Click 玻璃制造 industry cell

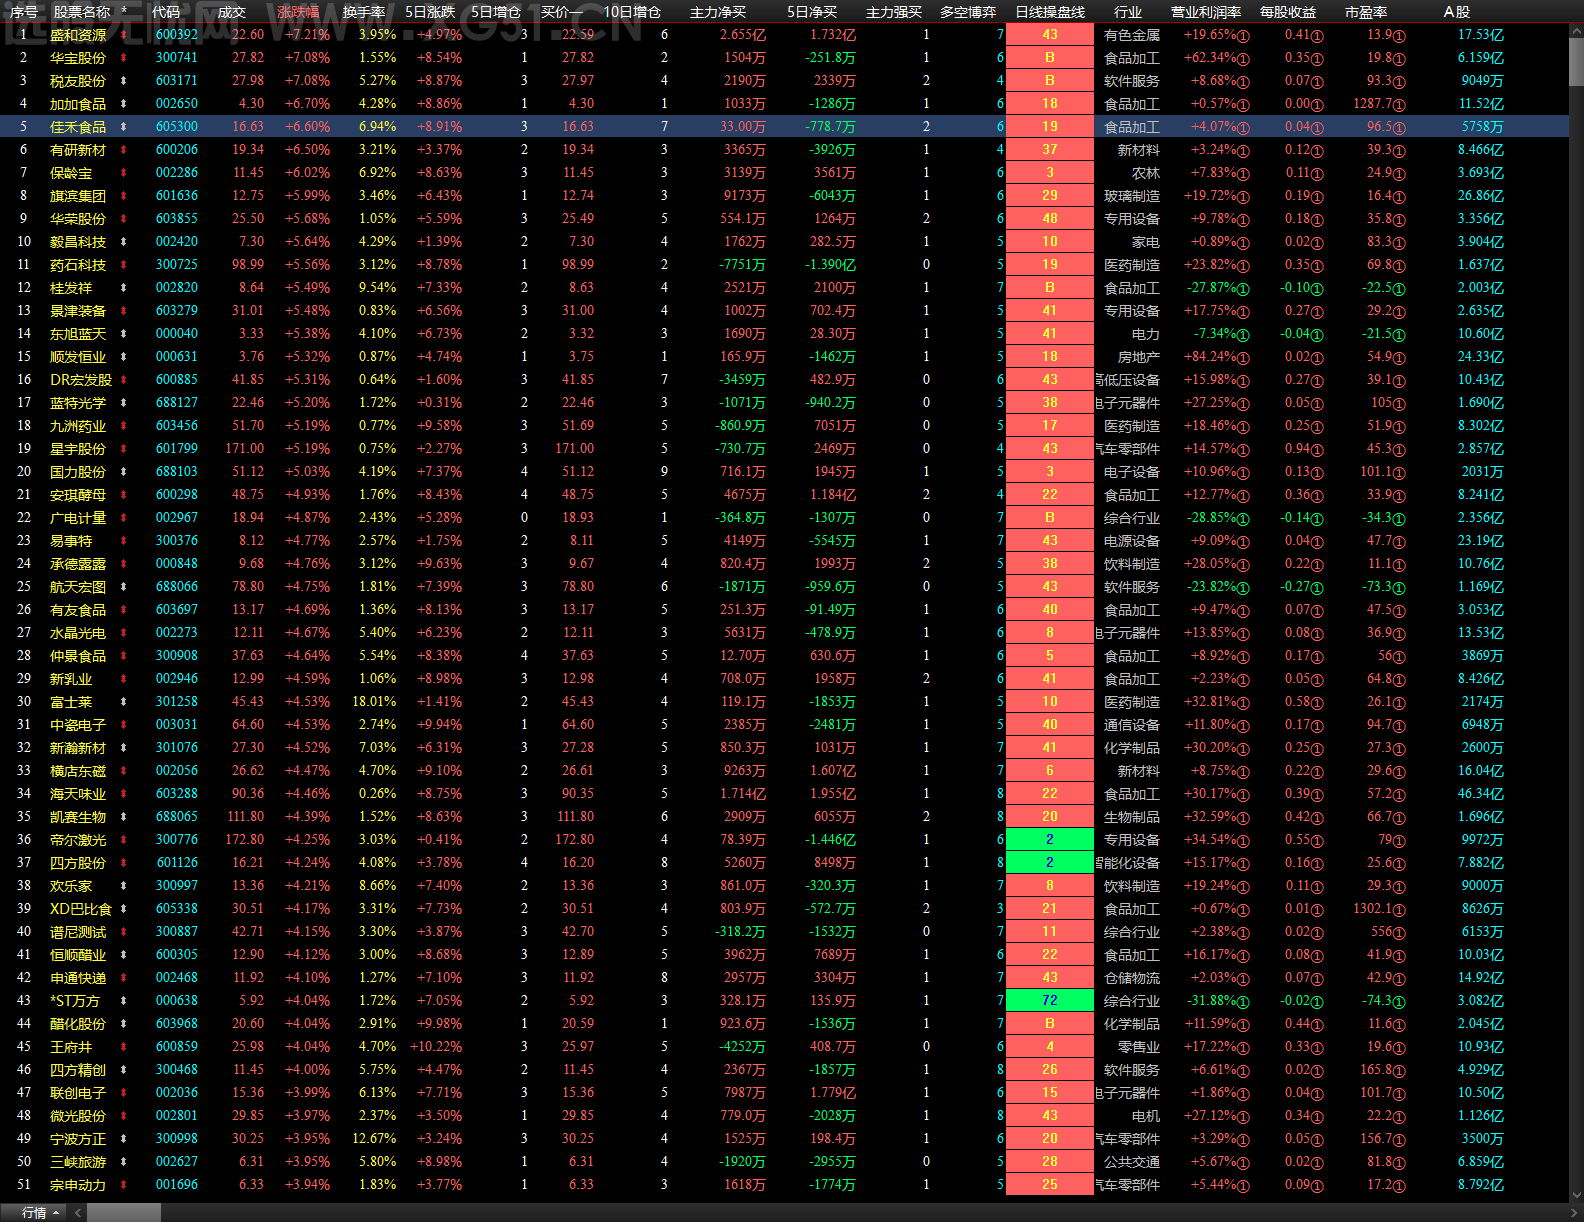[x=1132, y=196]
